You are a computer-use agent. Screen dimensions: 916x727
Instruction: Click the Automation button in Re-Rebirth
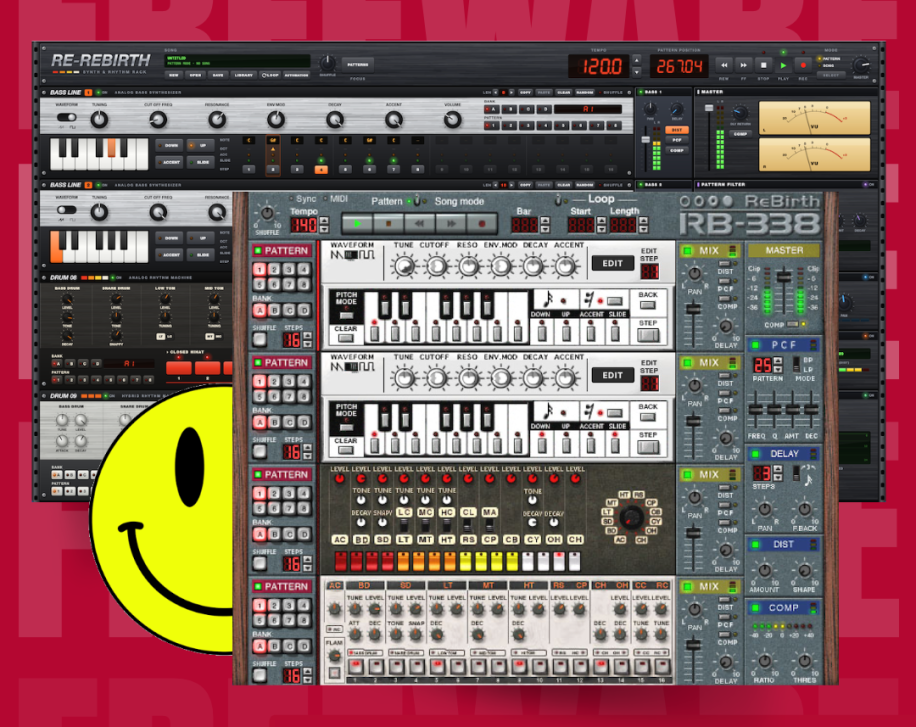click(296, 75)
